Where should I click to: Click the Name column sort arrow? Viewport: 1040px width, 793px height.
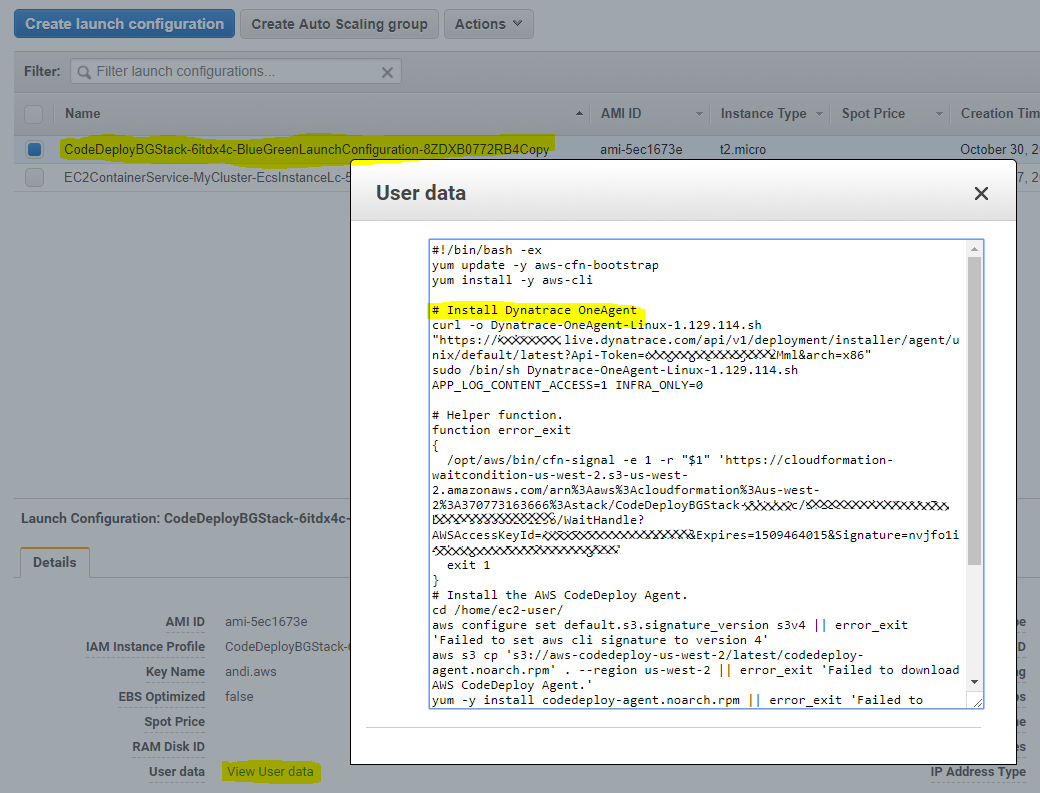click(579, 114)
